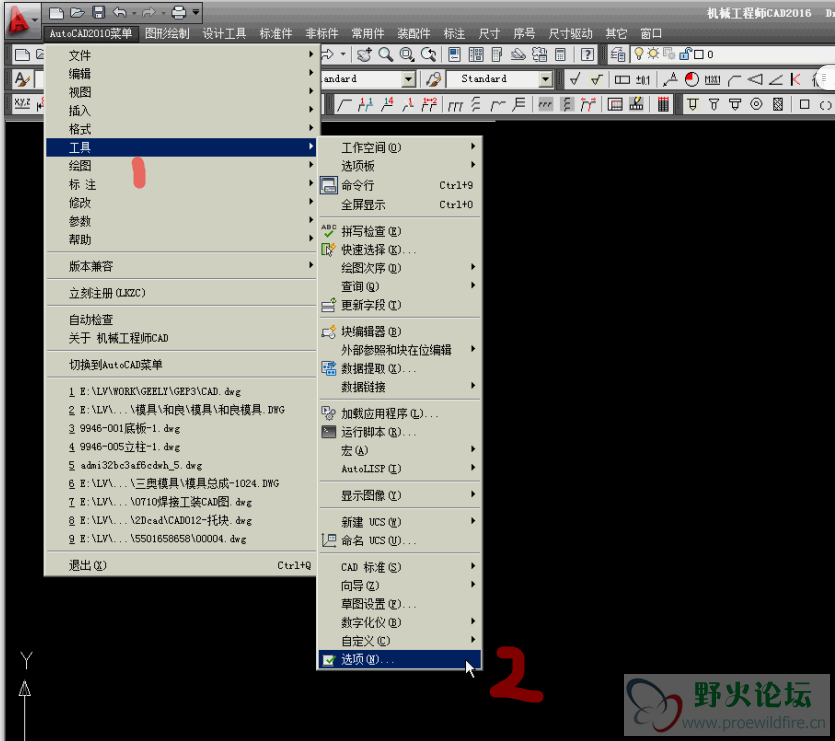Expand the 视图 submenu
The width and height of the screenshot is (835, 741).
click(181, 92)
